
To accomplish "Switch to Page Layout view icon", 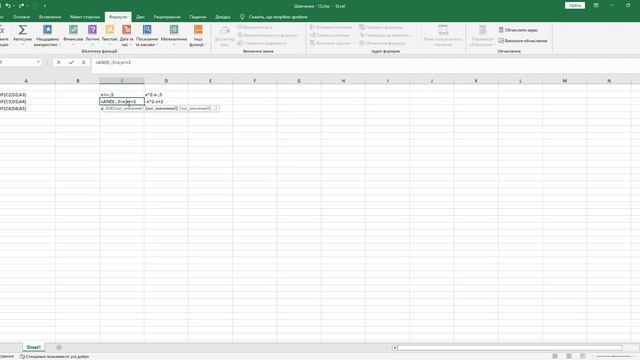I will pyautogui.click(x=569, y=356).
